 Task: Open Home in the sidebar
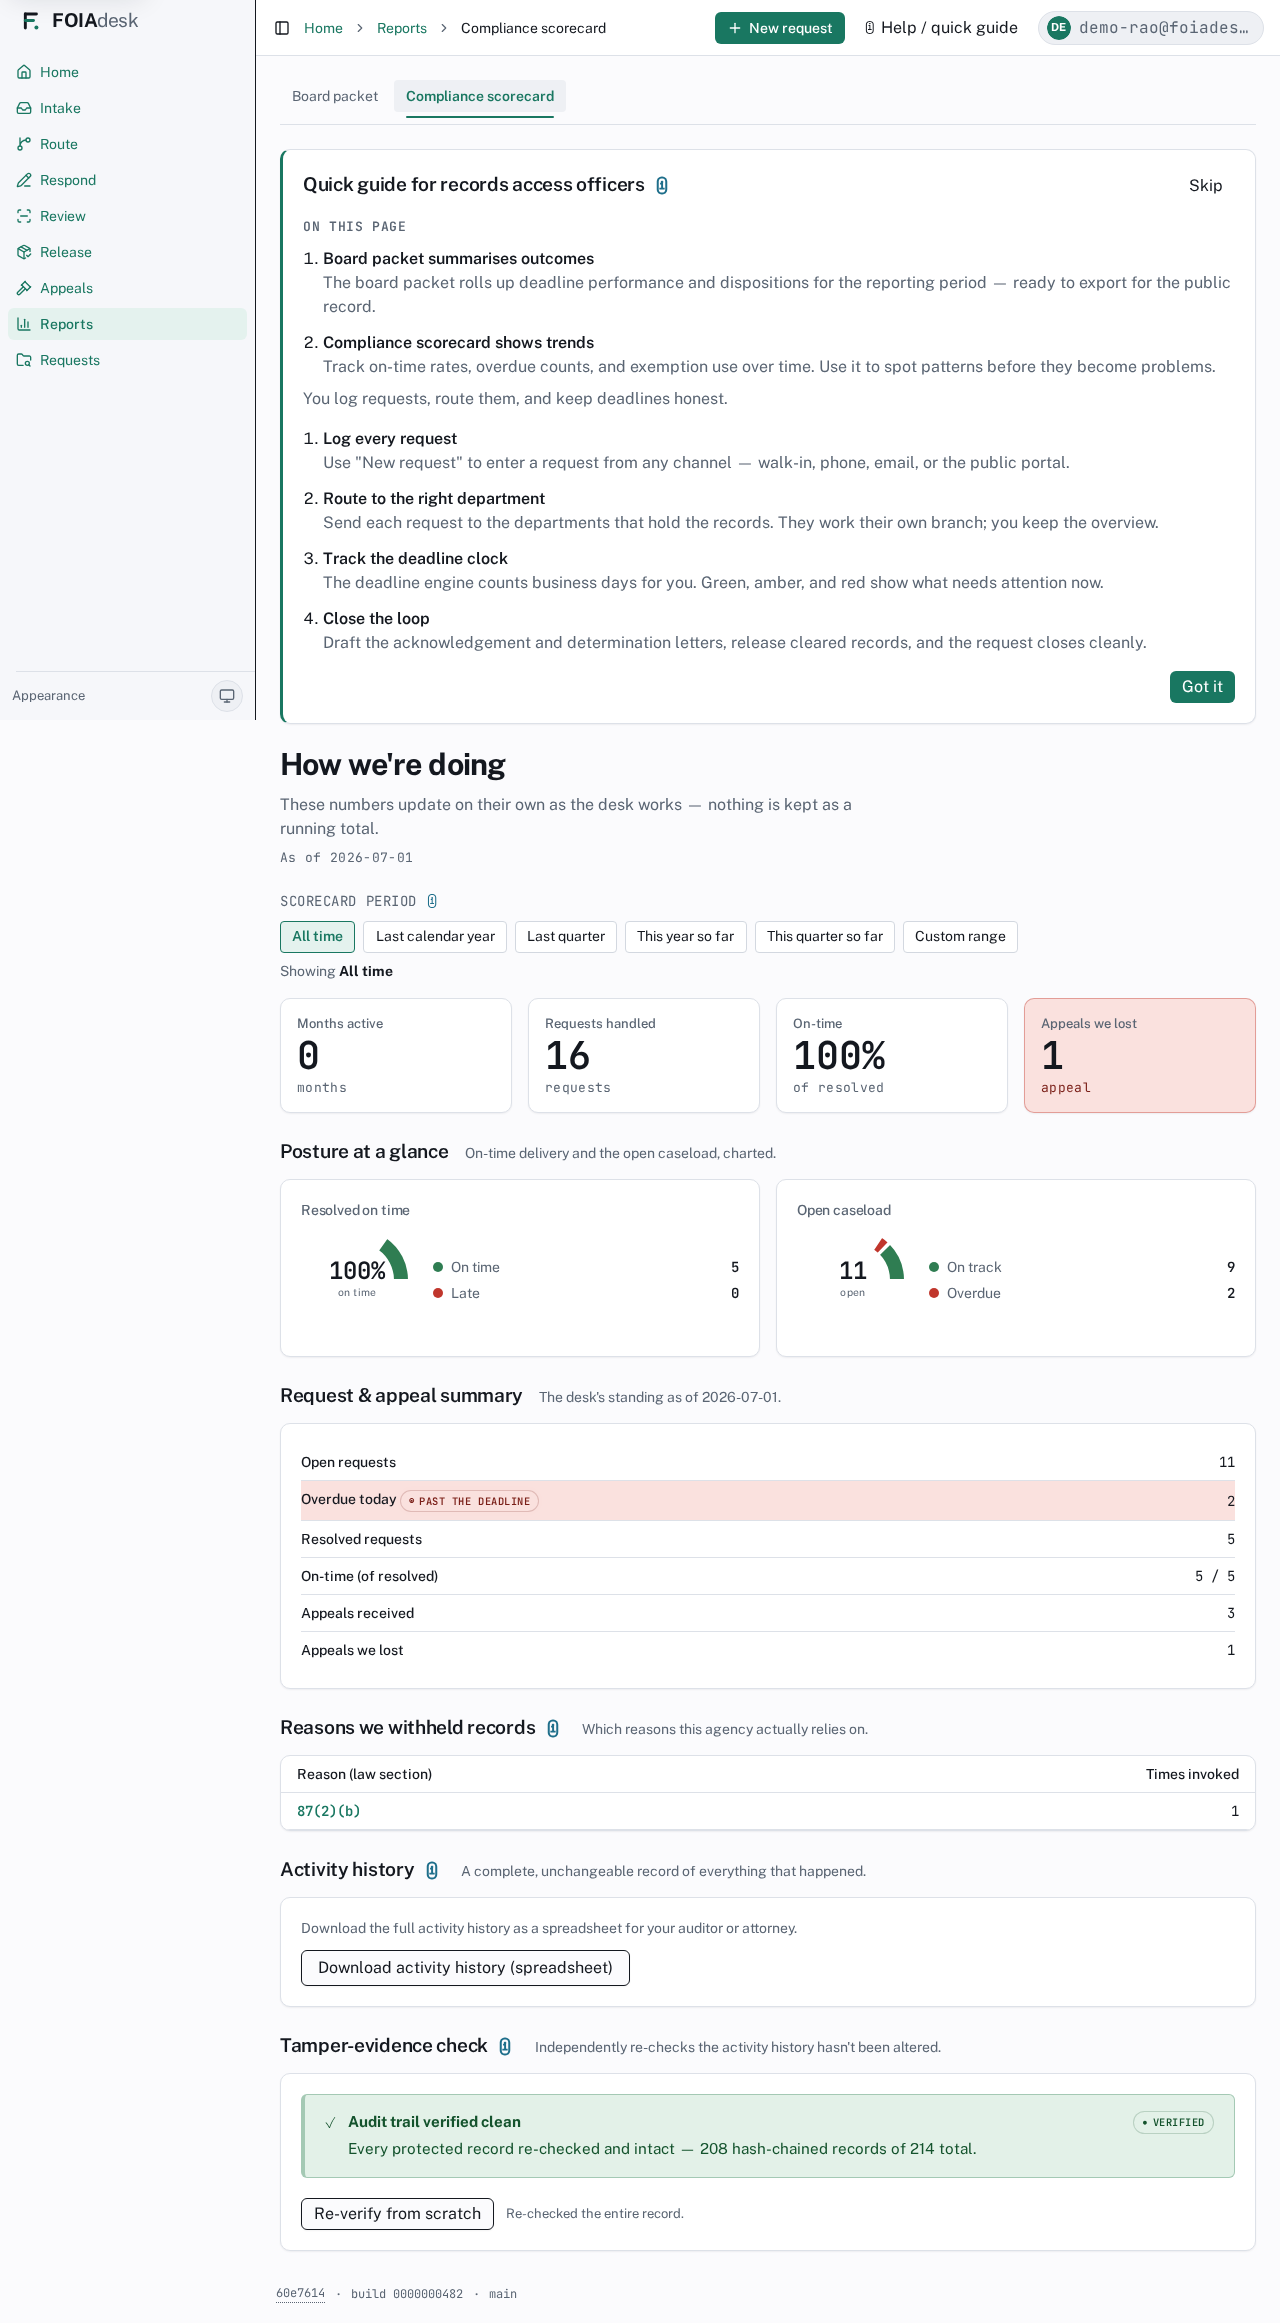coord(127,72)
